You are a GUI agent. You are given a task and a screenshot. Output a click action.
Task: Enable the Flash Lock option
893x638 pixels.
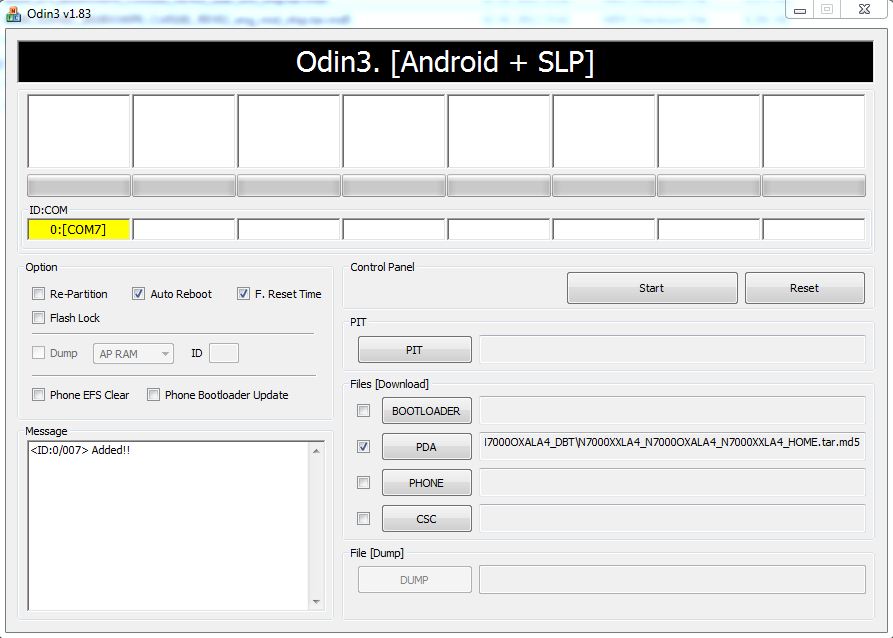(x=39, y=318)
